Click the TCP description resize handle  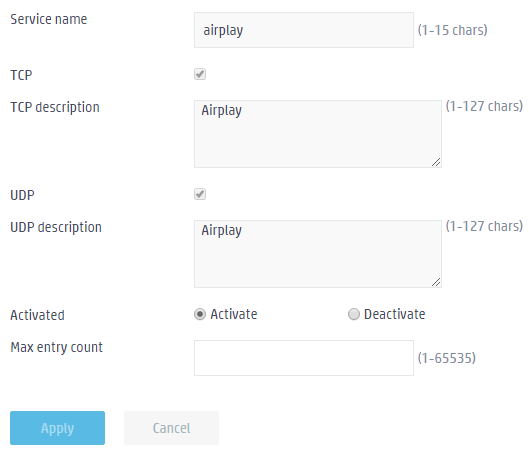tap(436, 162)
